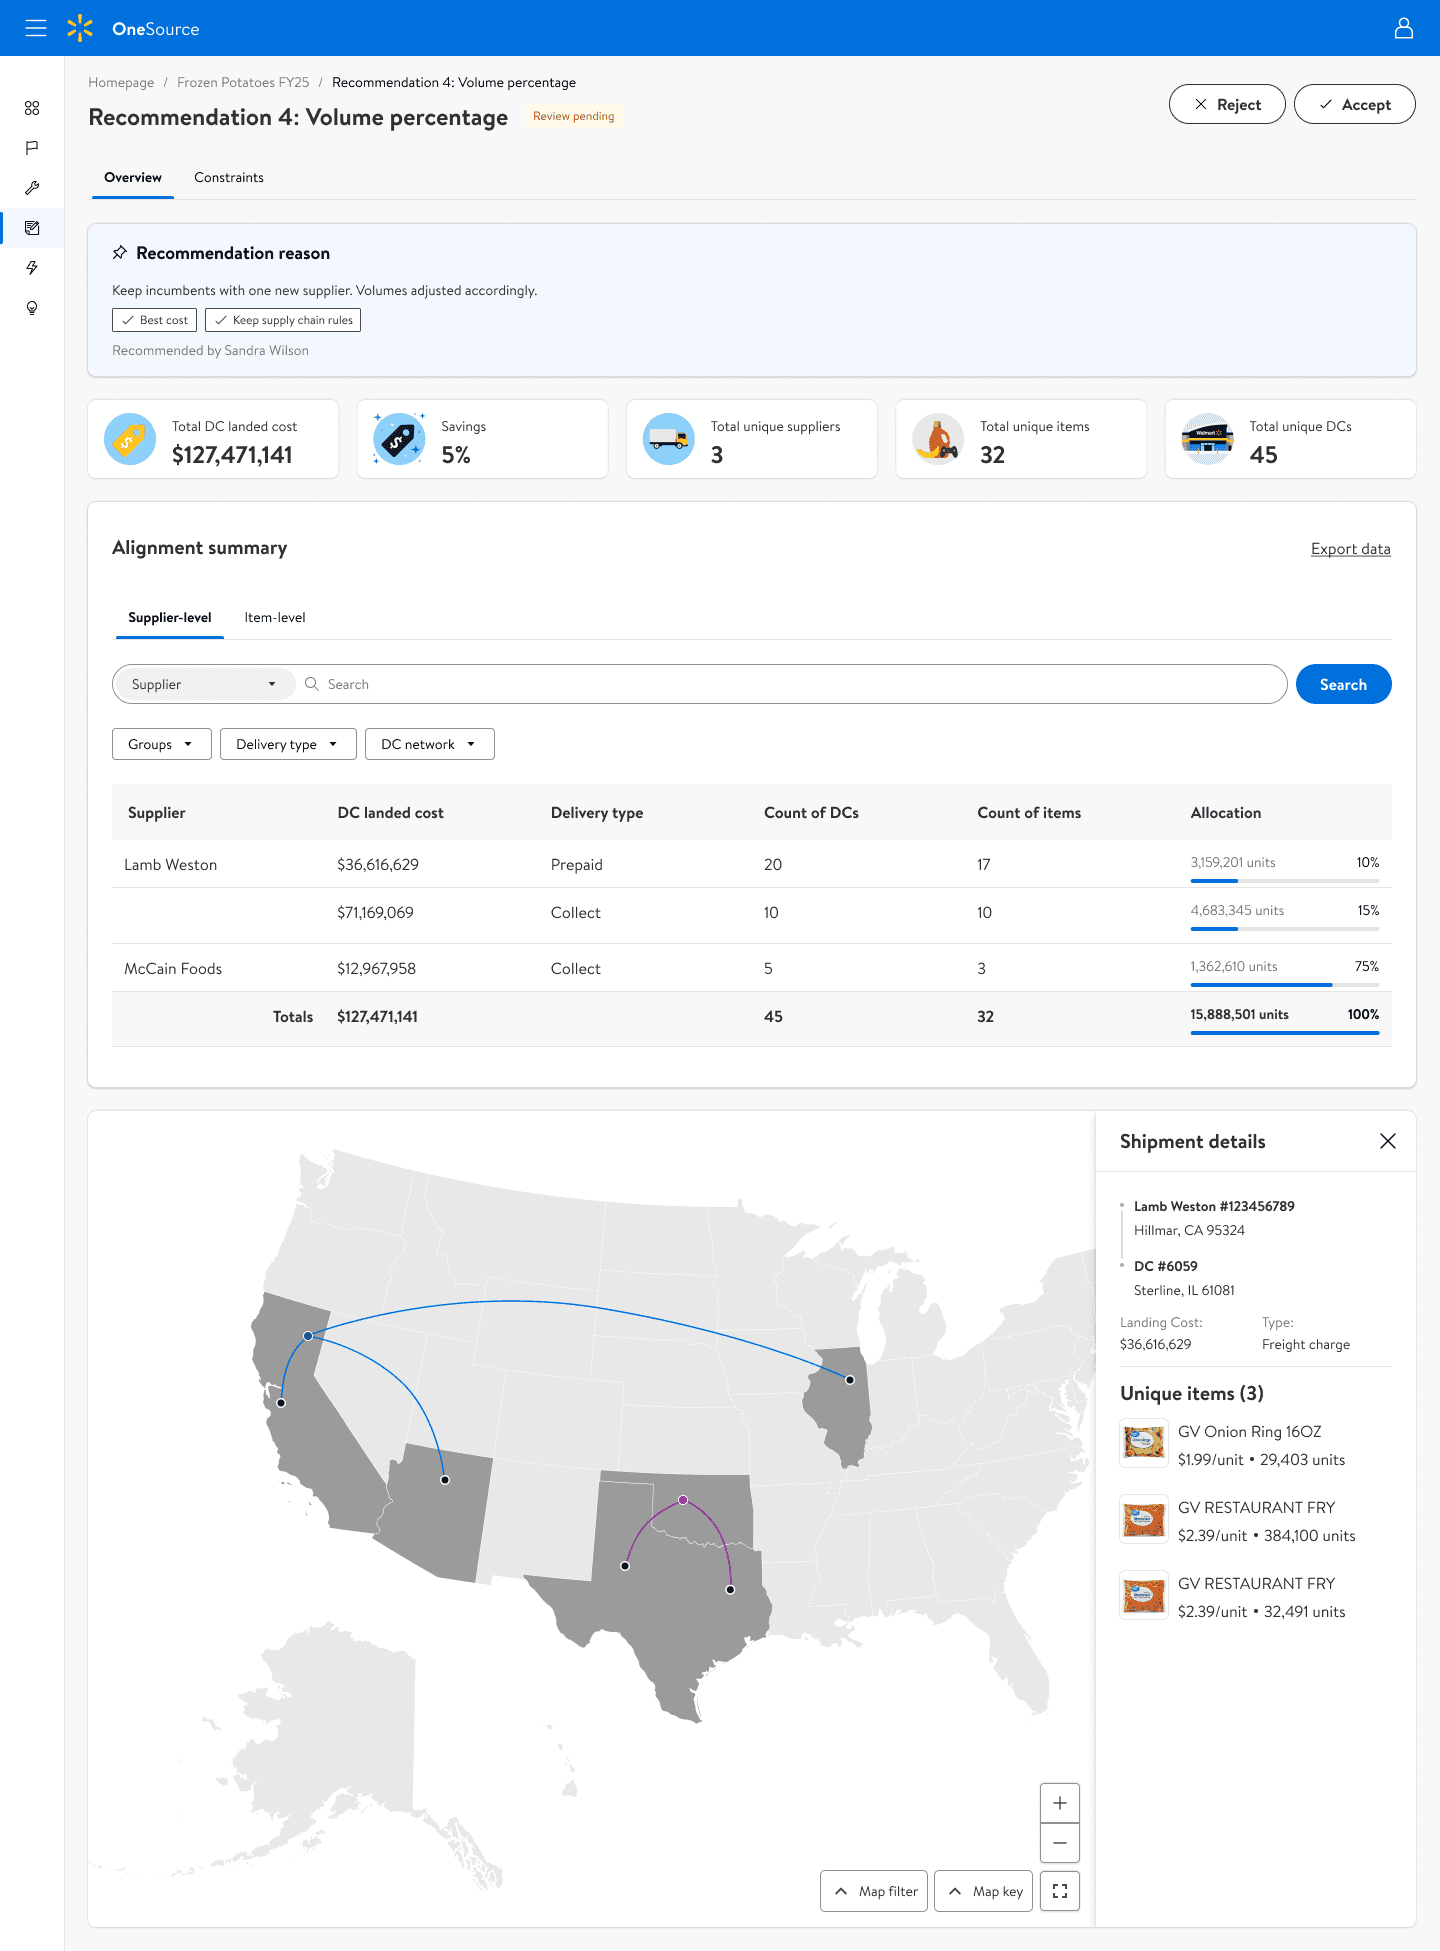Reject the recommendation
The height and width of the screenshot is (1951, 1440).
point(1227,104)
